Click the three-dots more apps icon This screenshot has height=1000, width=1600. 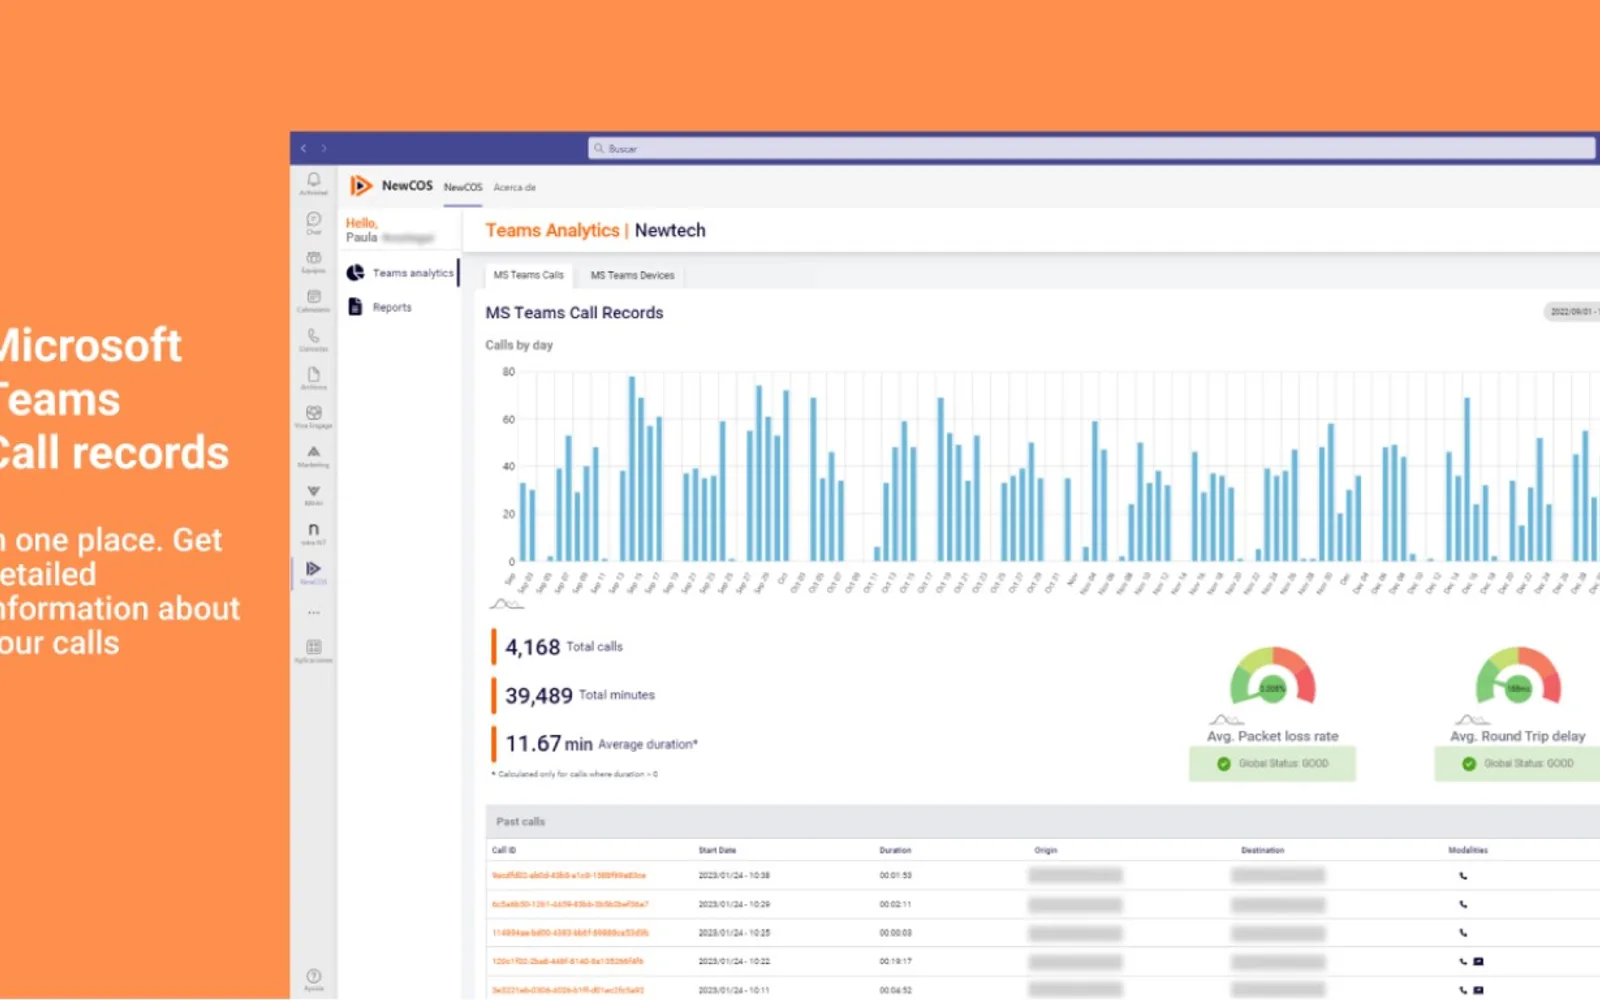point(314,612)
